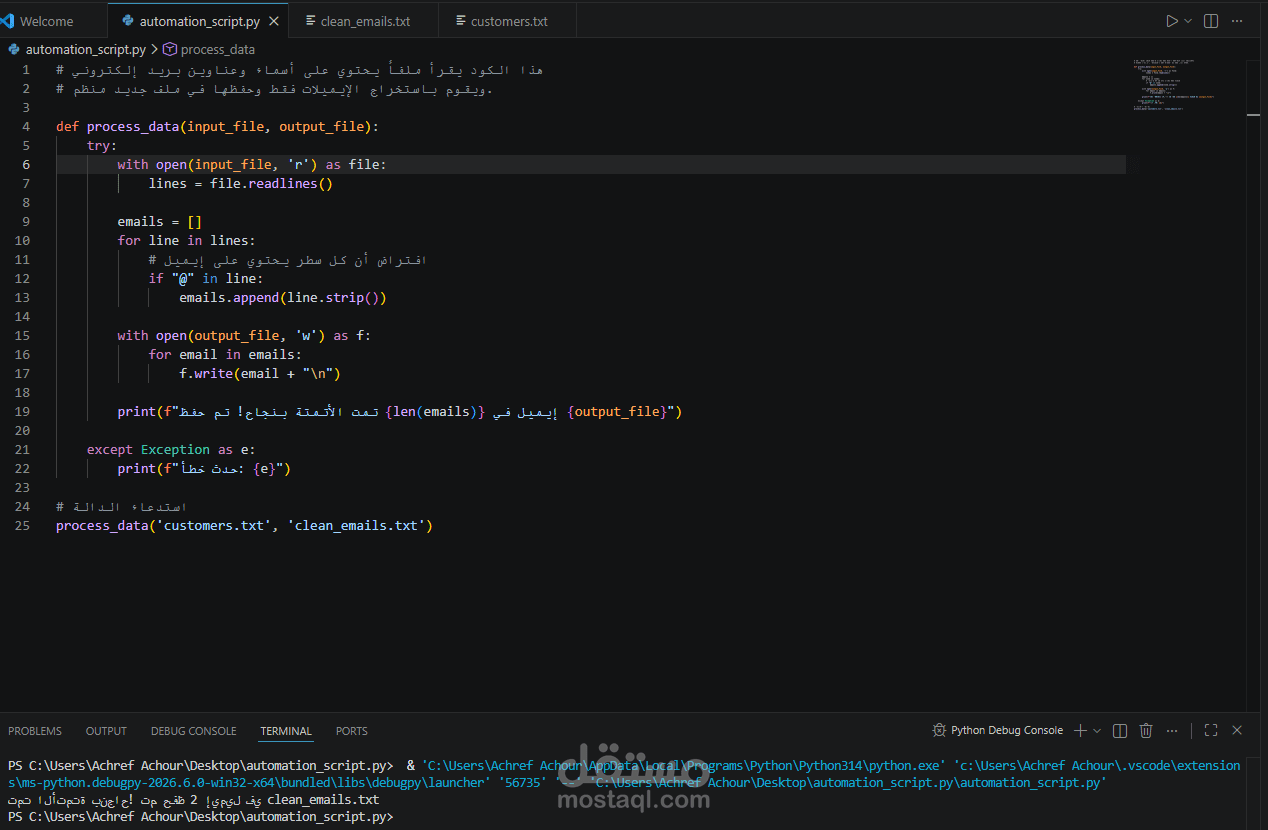Click 'f.write(email + "\n")' code line
Viewport: 1268px width, 830px height.
tap(260, 374)
